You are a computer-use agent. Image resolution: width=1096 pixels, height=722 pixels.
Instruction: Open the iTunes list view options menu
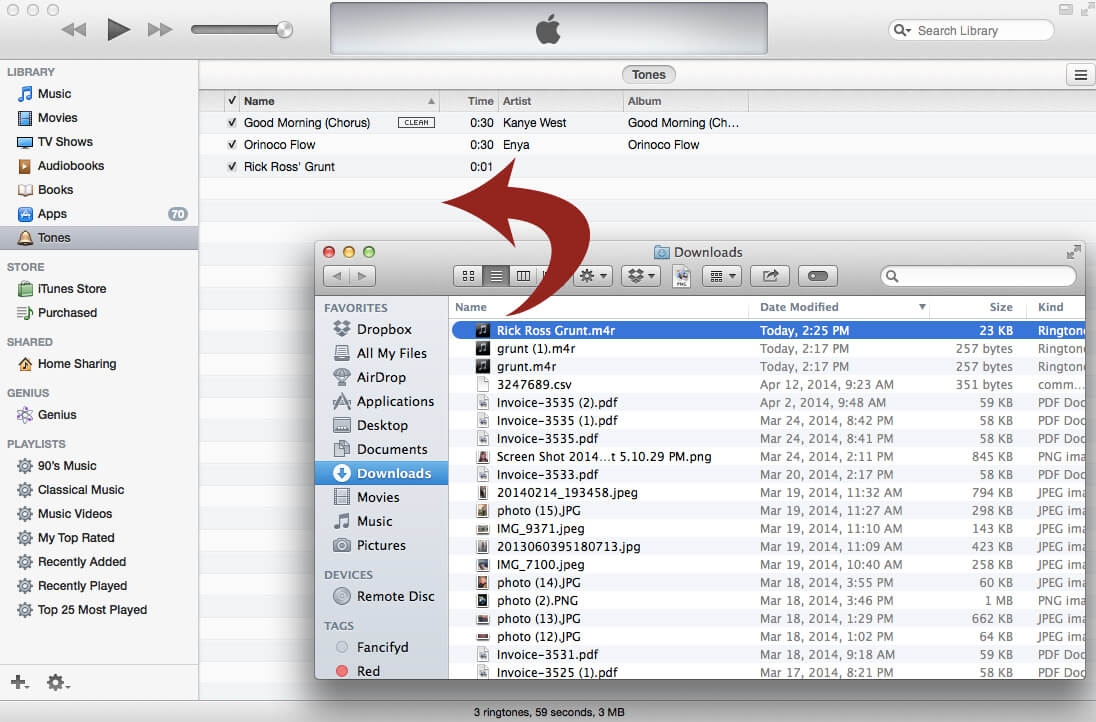pos(1080,74)
